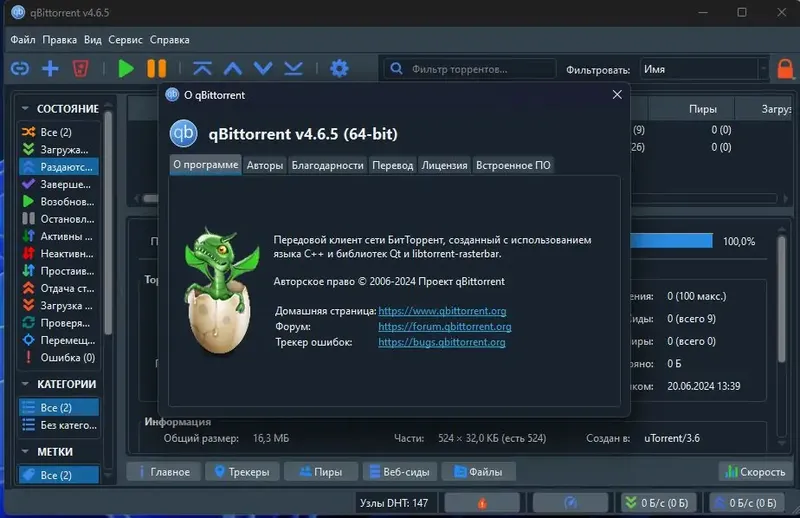The width and height of the screenshot is (800, 518).
Task: Move torrent down in queue
Action: coord(263,68)
